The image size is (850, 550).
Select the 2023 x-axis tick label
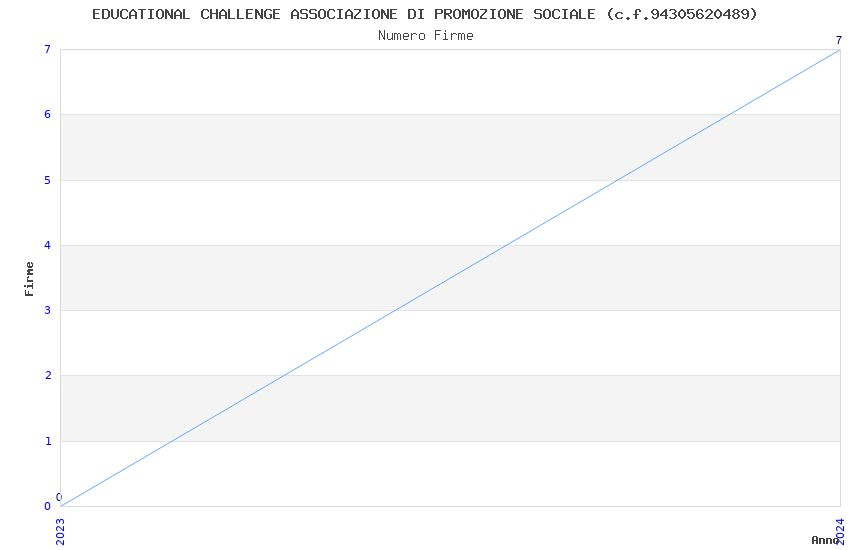(x=60, y=528)
